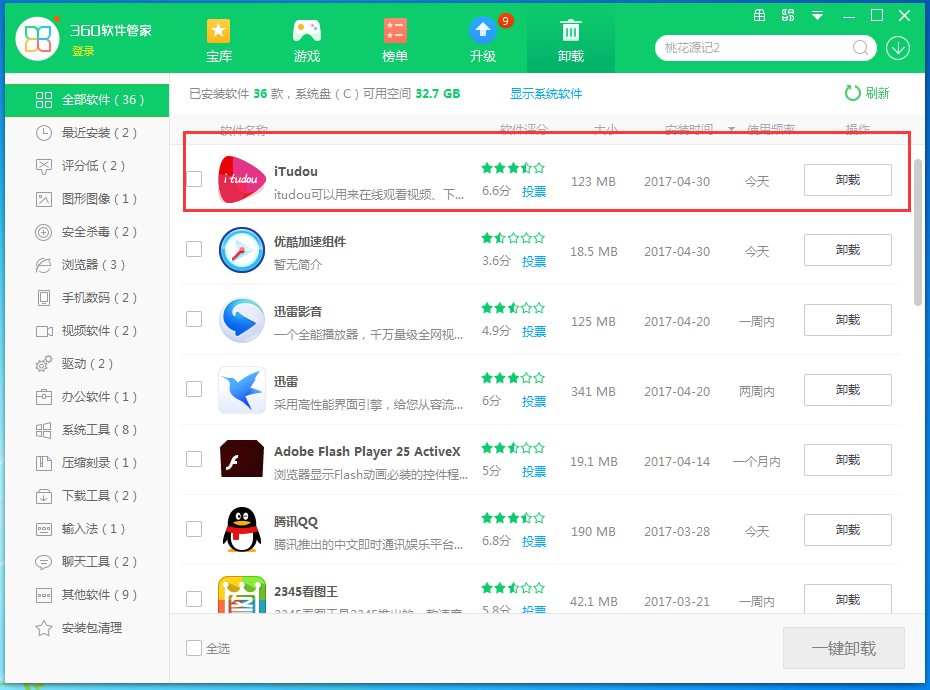Select 浏览器 (3) category

87,265
